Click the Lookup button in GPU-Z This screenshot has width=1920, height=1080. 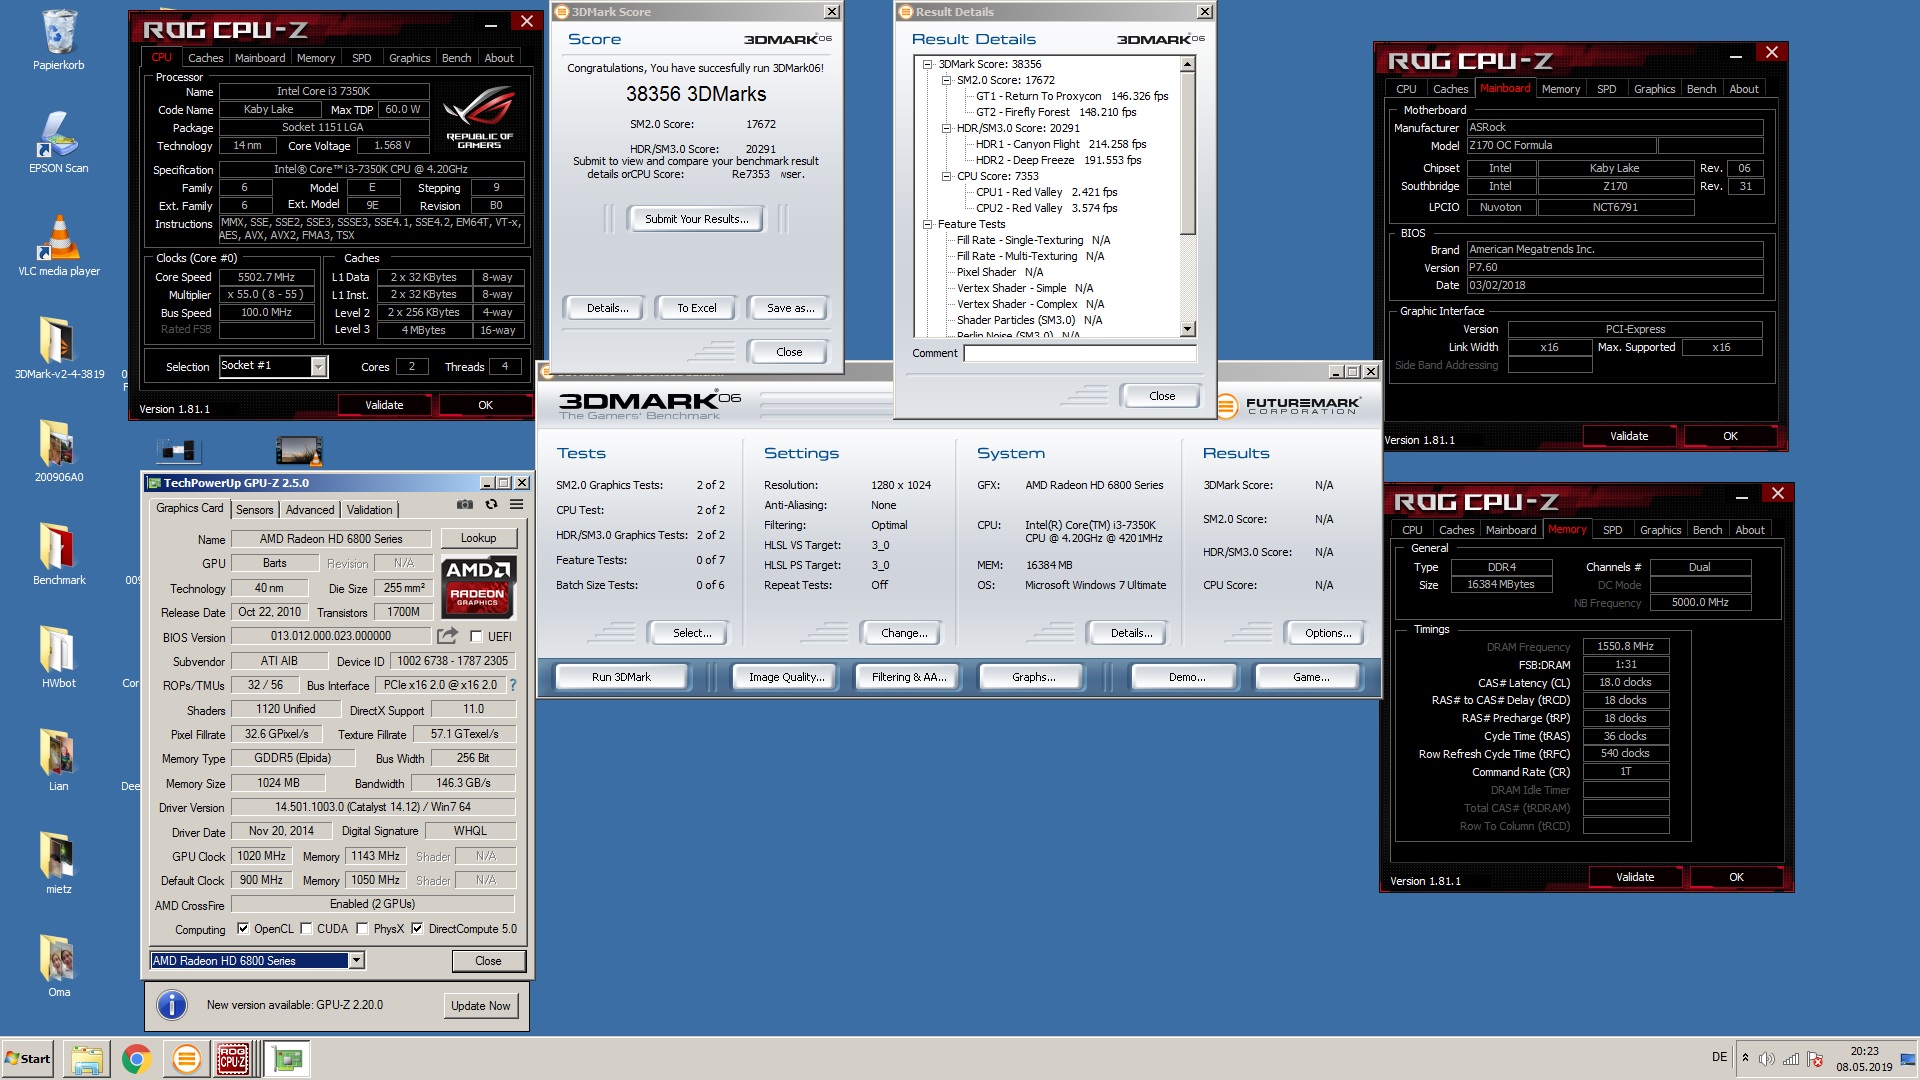coord(478,538)
